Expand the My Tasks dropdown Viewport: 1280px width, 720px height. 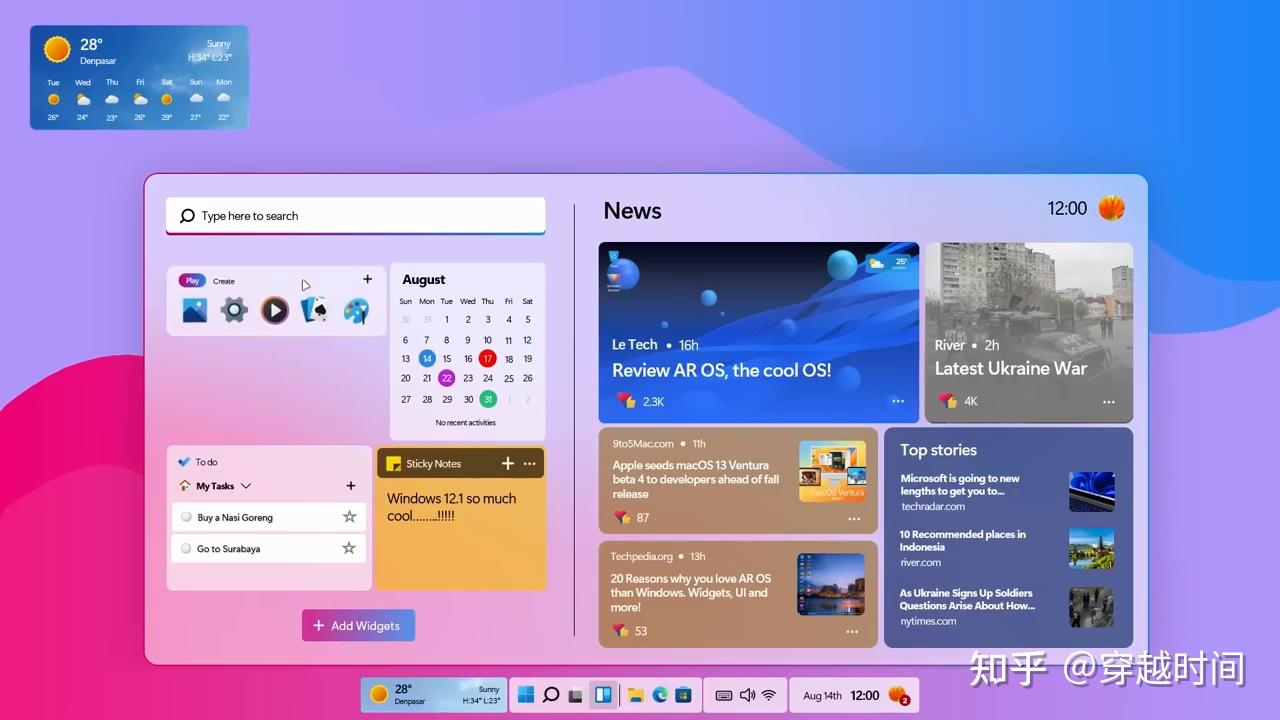247,486
